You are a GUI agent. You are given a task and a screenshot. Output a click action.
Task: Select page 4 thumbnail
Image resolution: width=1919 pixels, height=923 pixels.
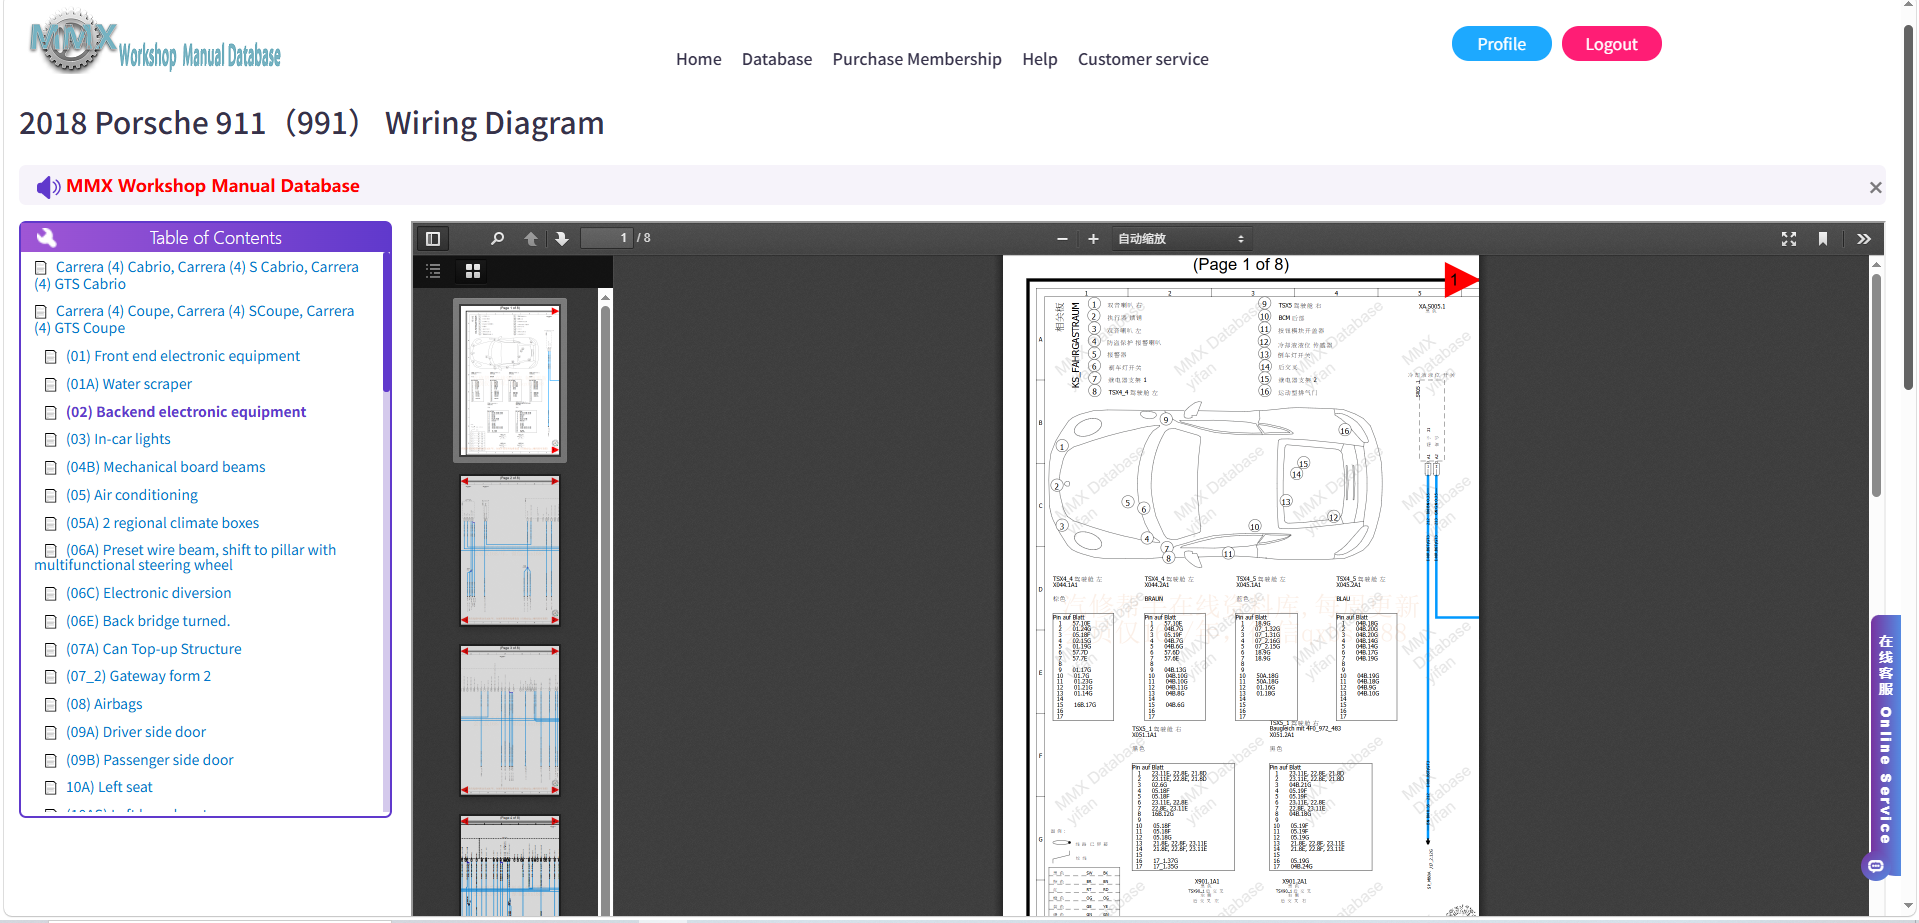click(510, 866)
